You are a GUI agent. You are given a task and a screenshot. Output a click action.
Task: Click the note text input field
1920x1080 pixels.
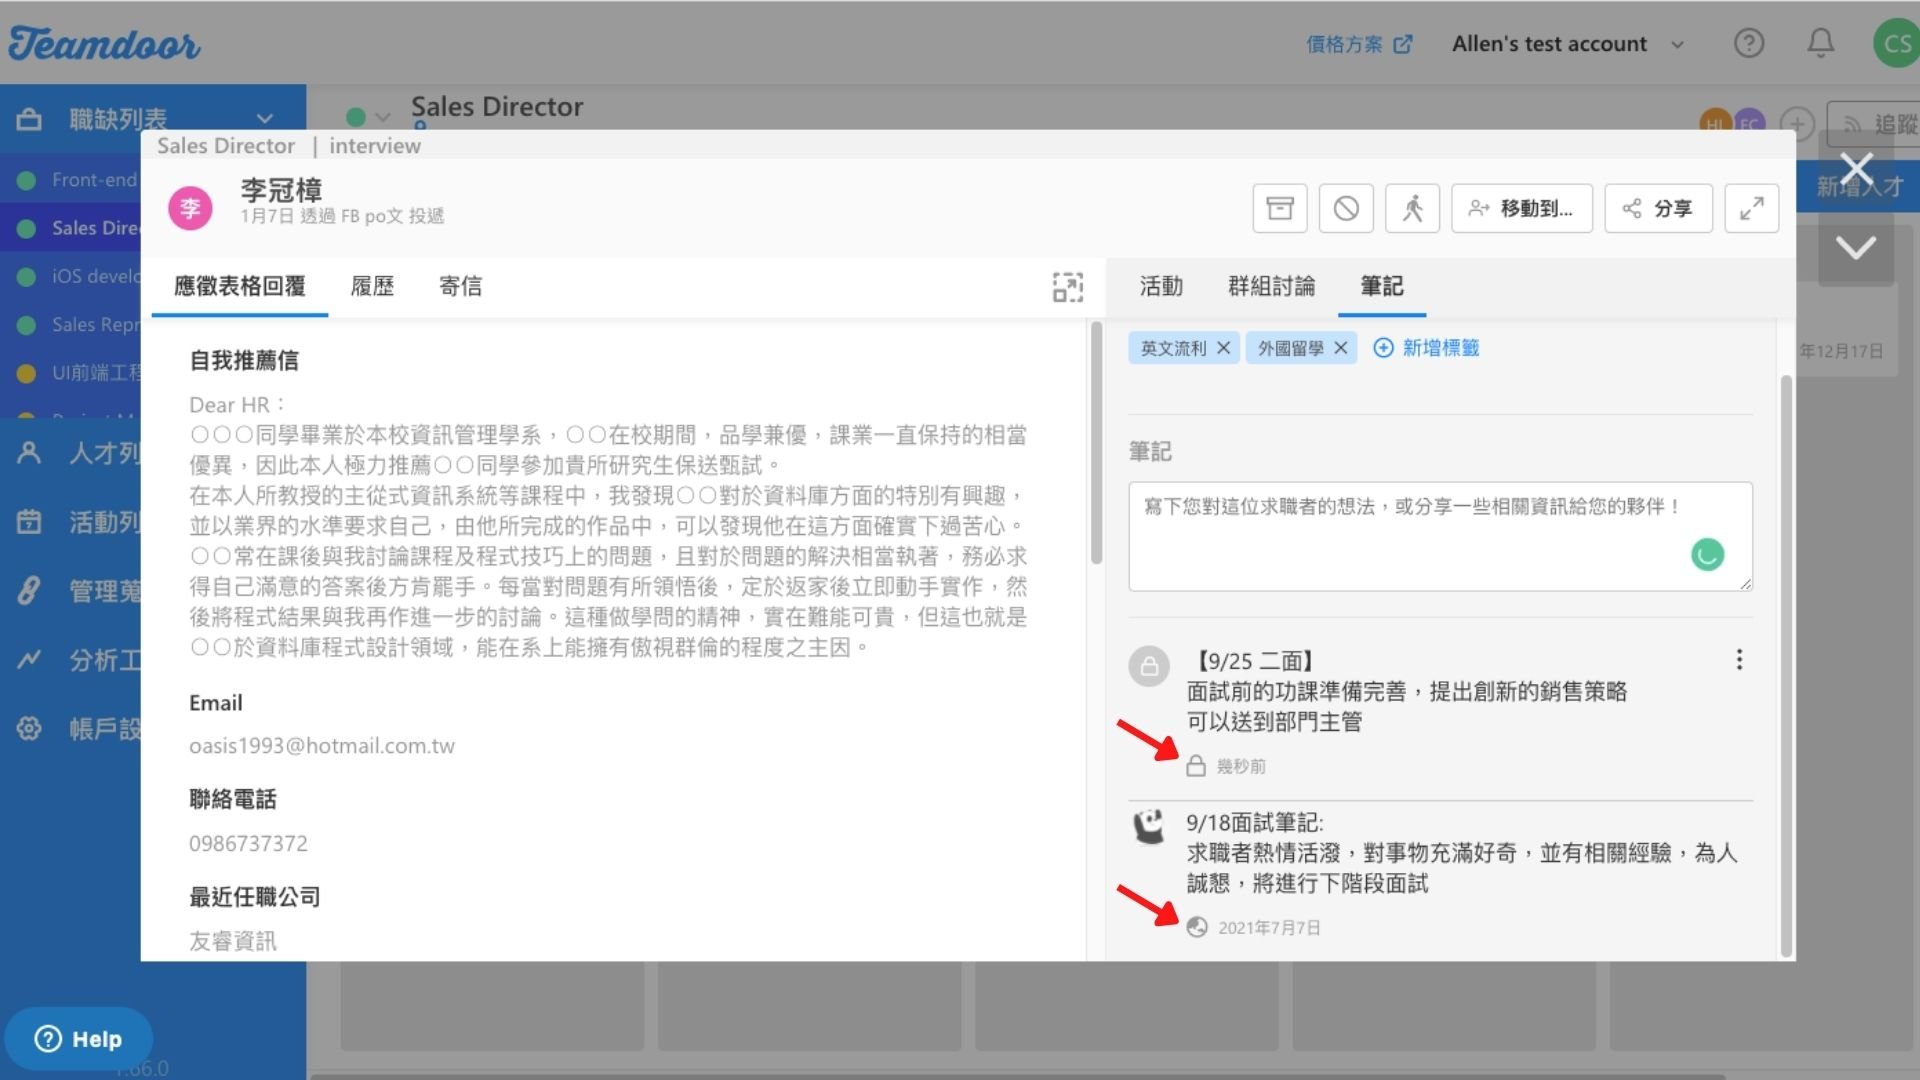pos(1440,536)
